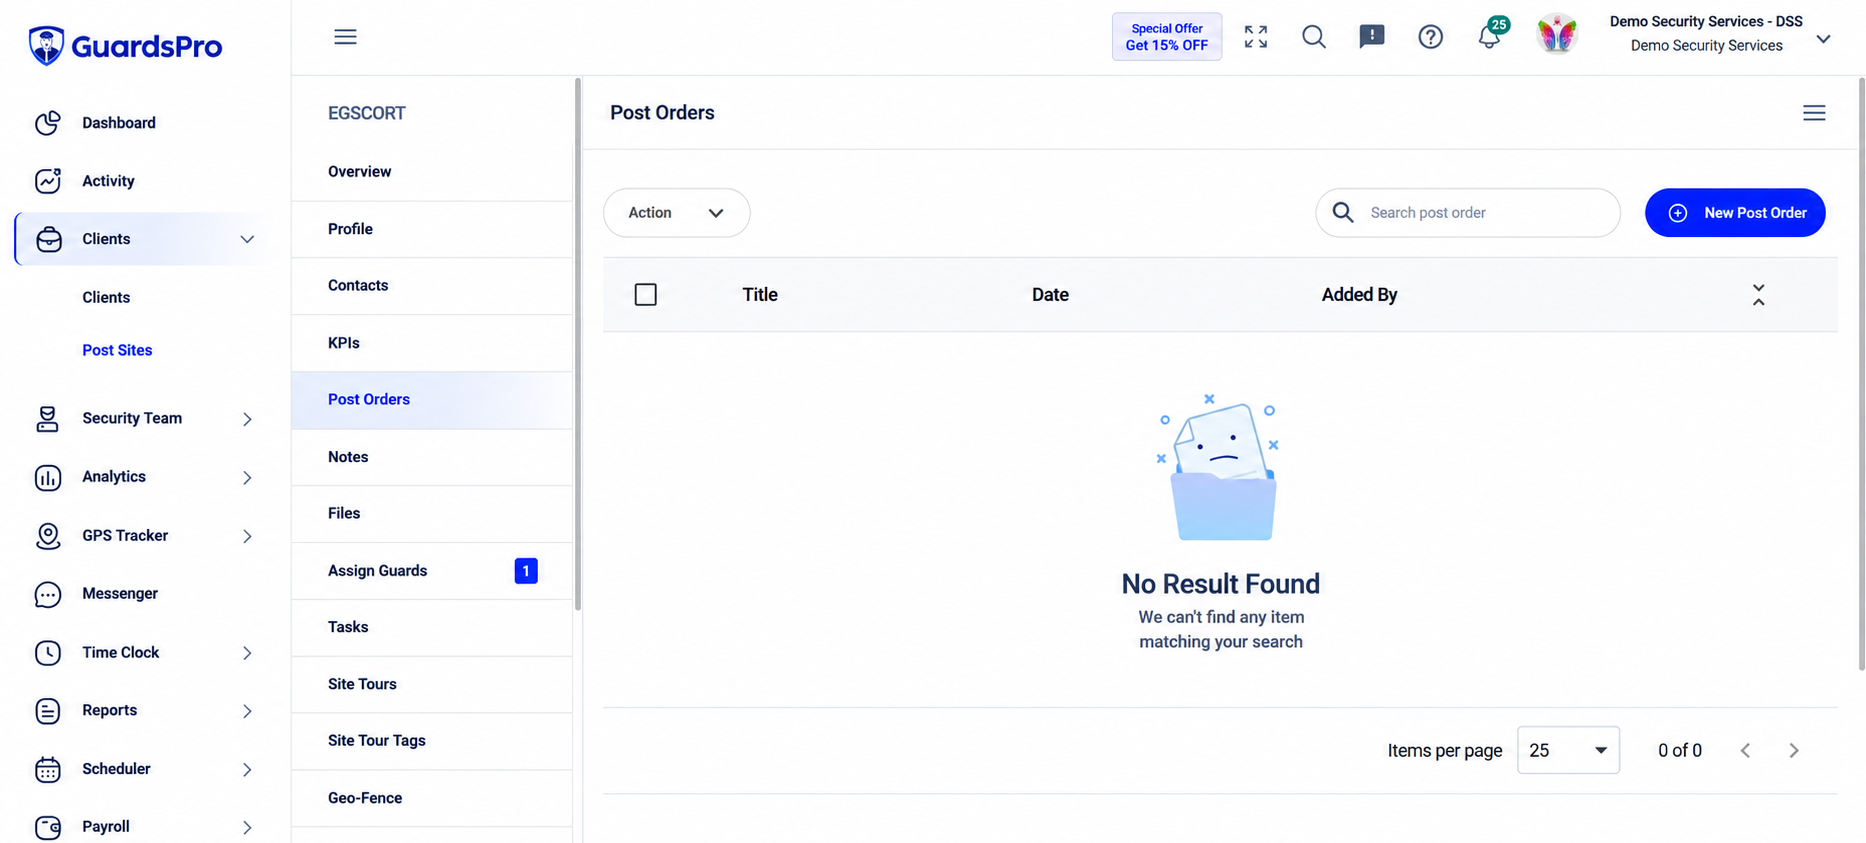Collapse the Clients menu chevron
This screenshot has height=843, width=1866.
tap(247, 239)
